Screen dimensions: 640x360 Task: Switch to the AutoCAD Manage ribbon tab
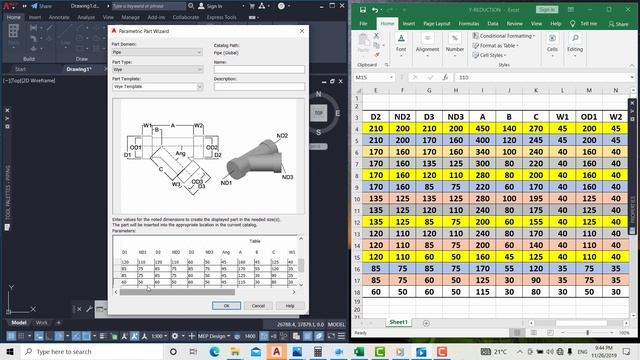(130, 17)
